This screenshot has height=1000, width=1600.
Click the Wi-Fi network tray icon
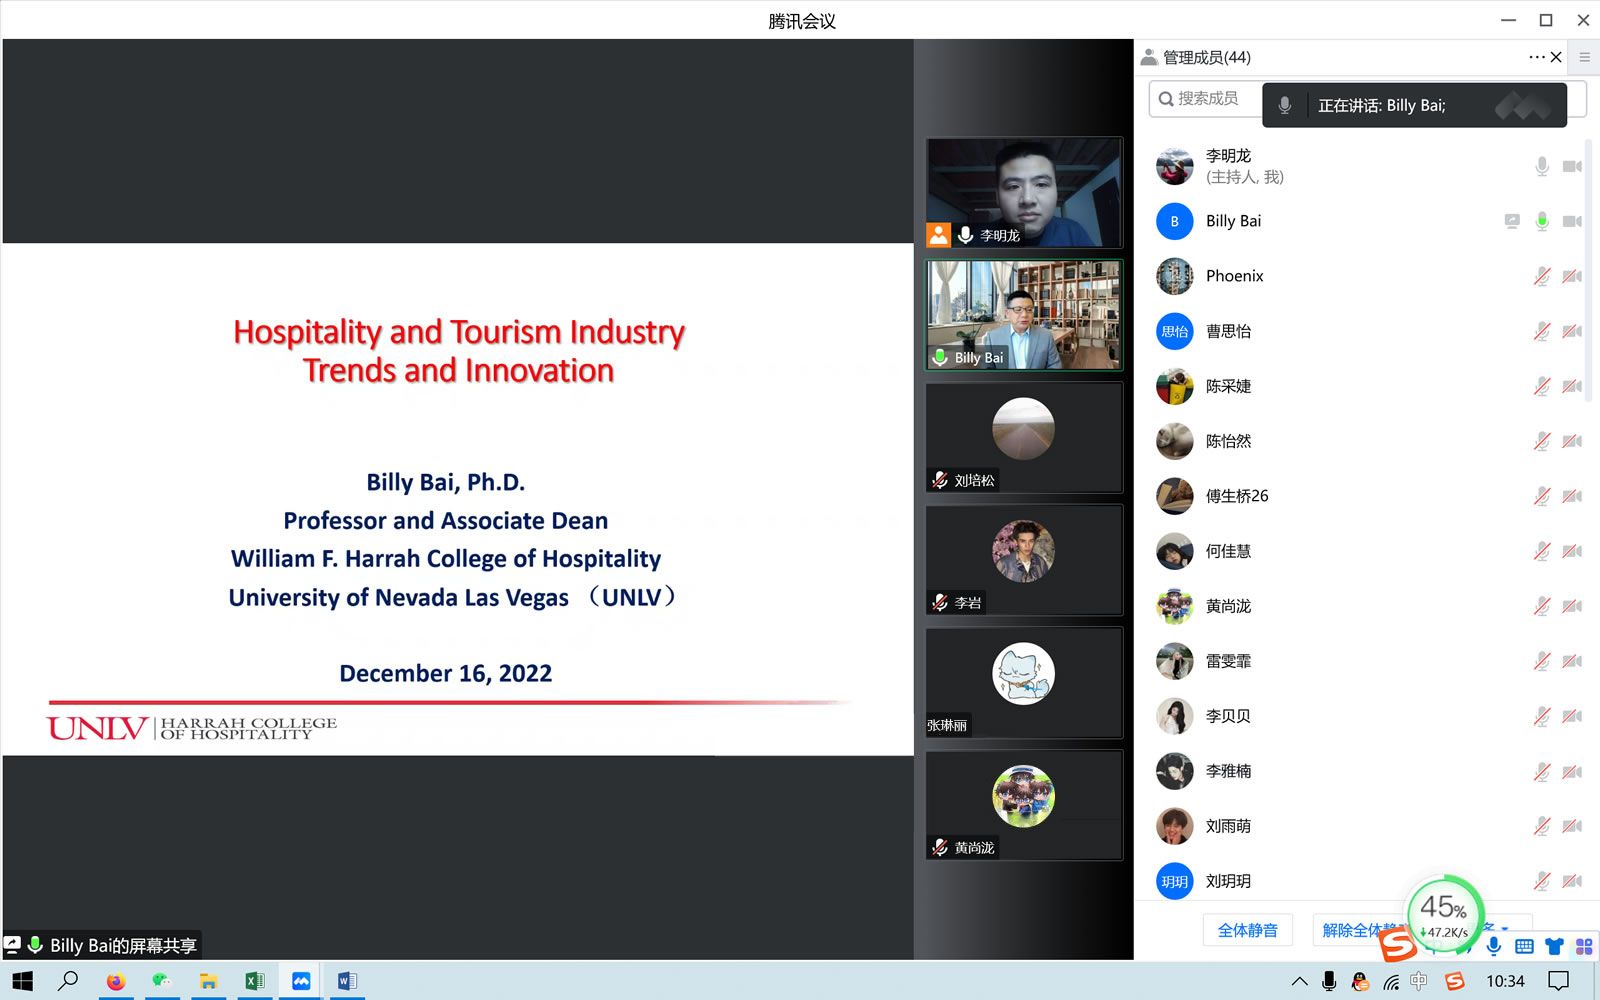coord(1391,981)
